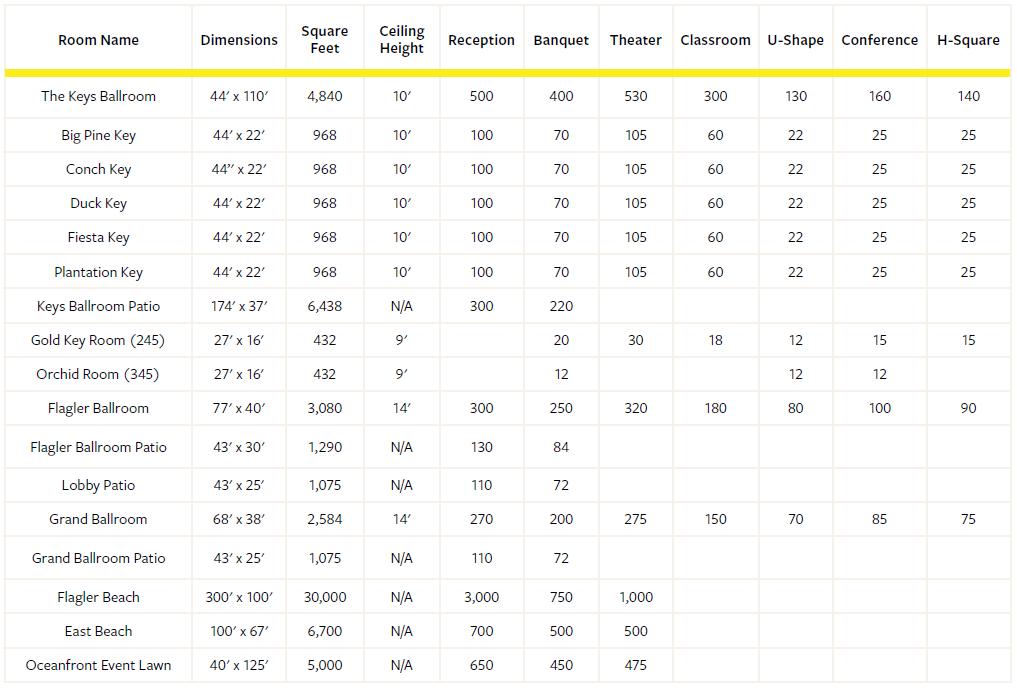
Task: Click the 2,584 square feet cell
Action: coord(324,519)
